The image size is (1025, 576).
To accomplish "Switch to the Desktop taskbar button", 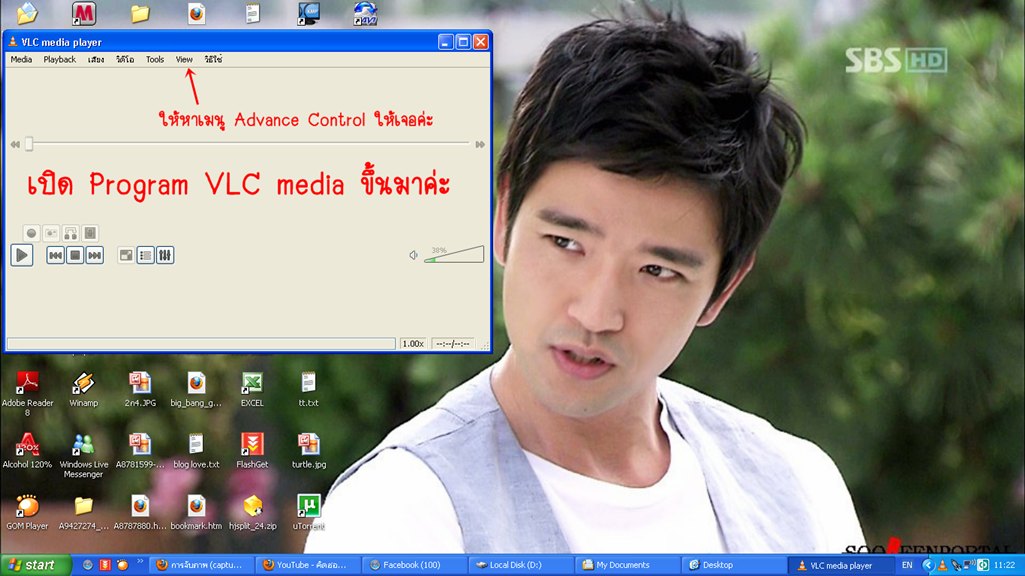I will point(734,565).
